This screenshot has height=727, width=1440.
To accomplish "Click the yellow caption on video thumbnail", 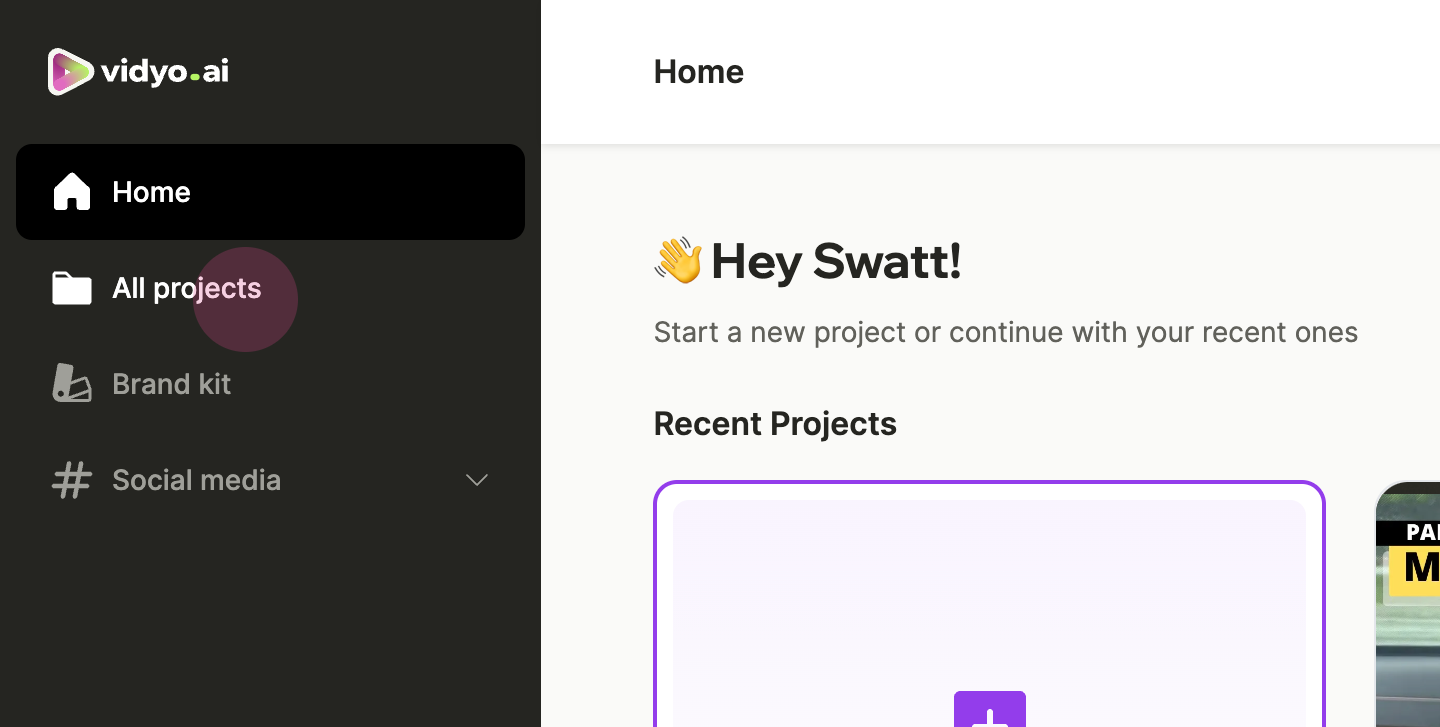I will [1414, 569].
